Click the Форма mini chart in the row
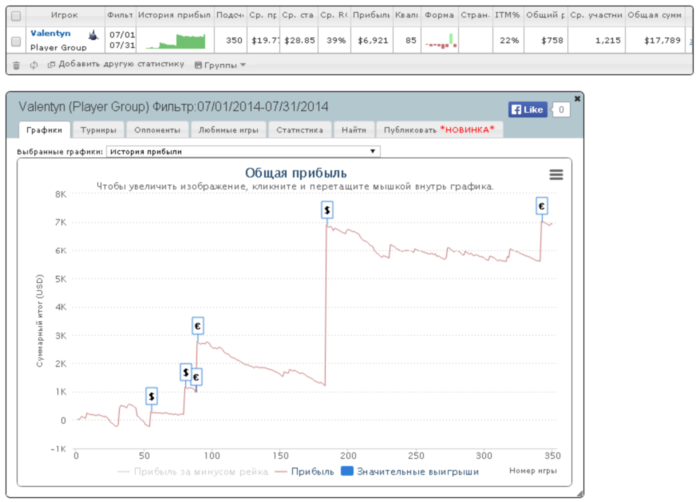The width and height of the screenshot is (700, 502). (x=441, y=41)
